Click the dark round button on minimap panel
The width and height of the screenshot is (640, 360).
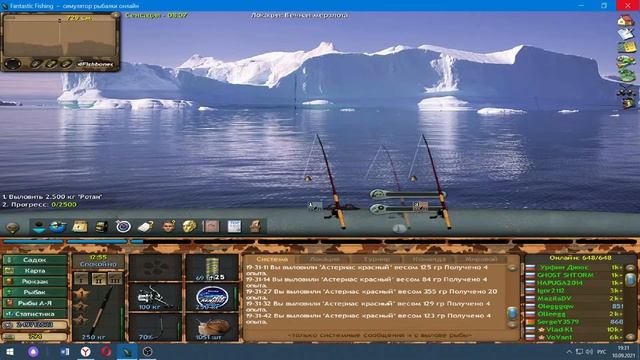[x=13, y=64]
